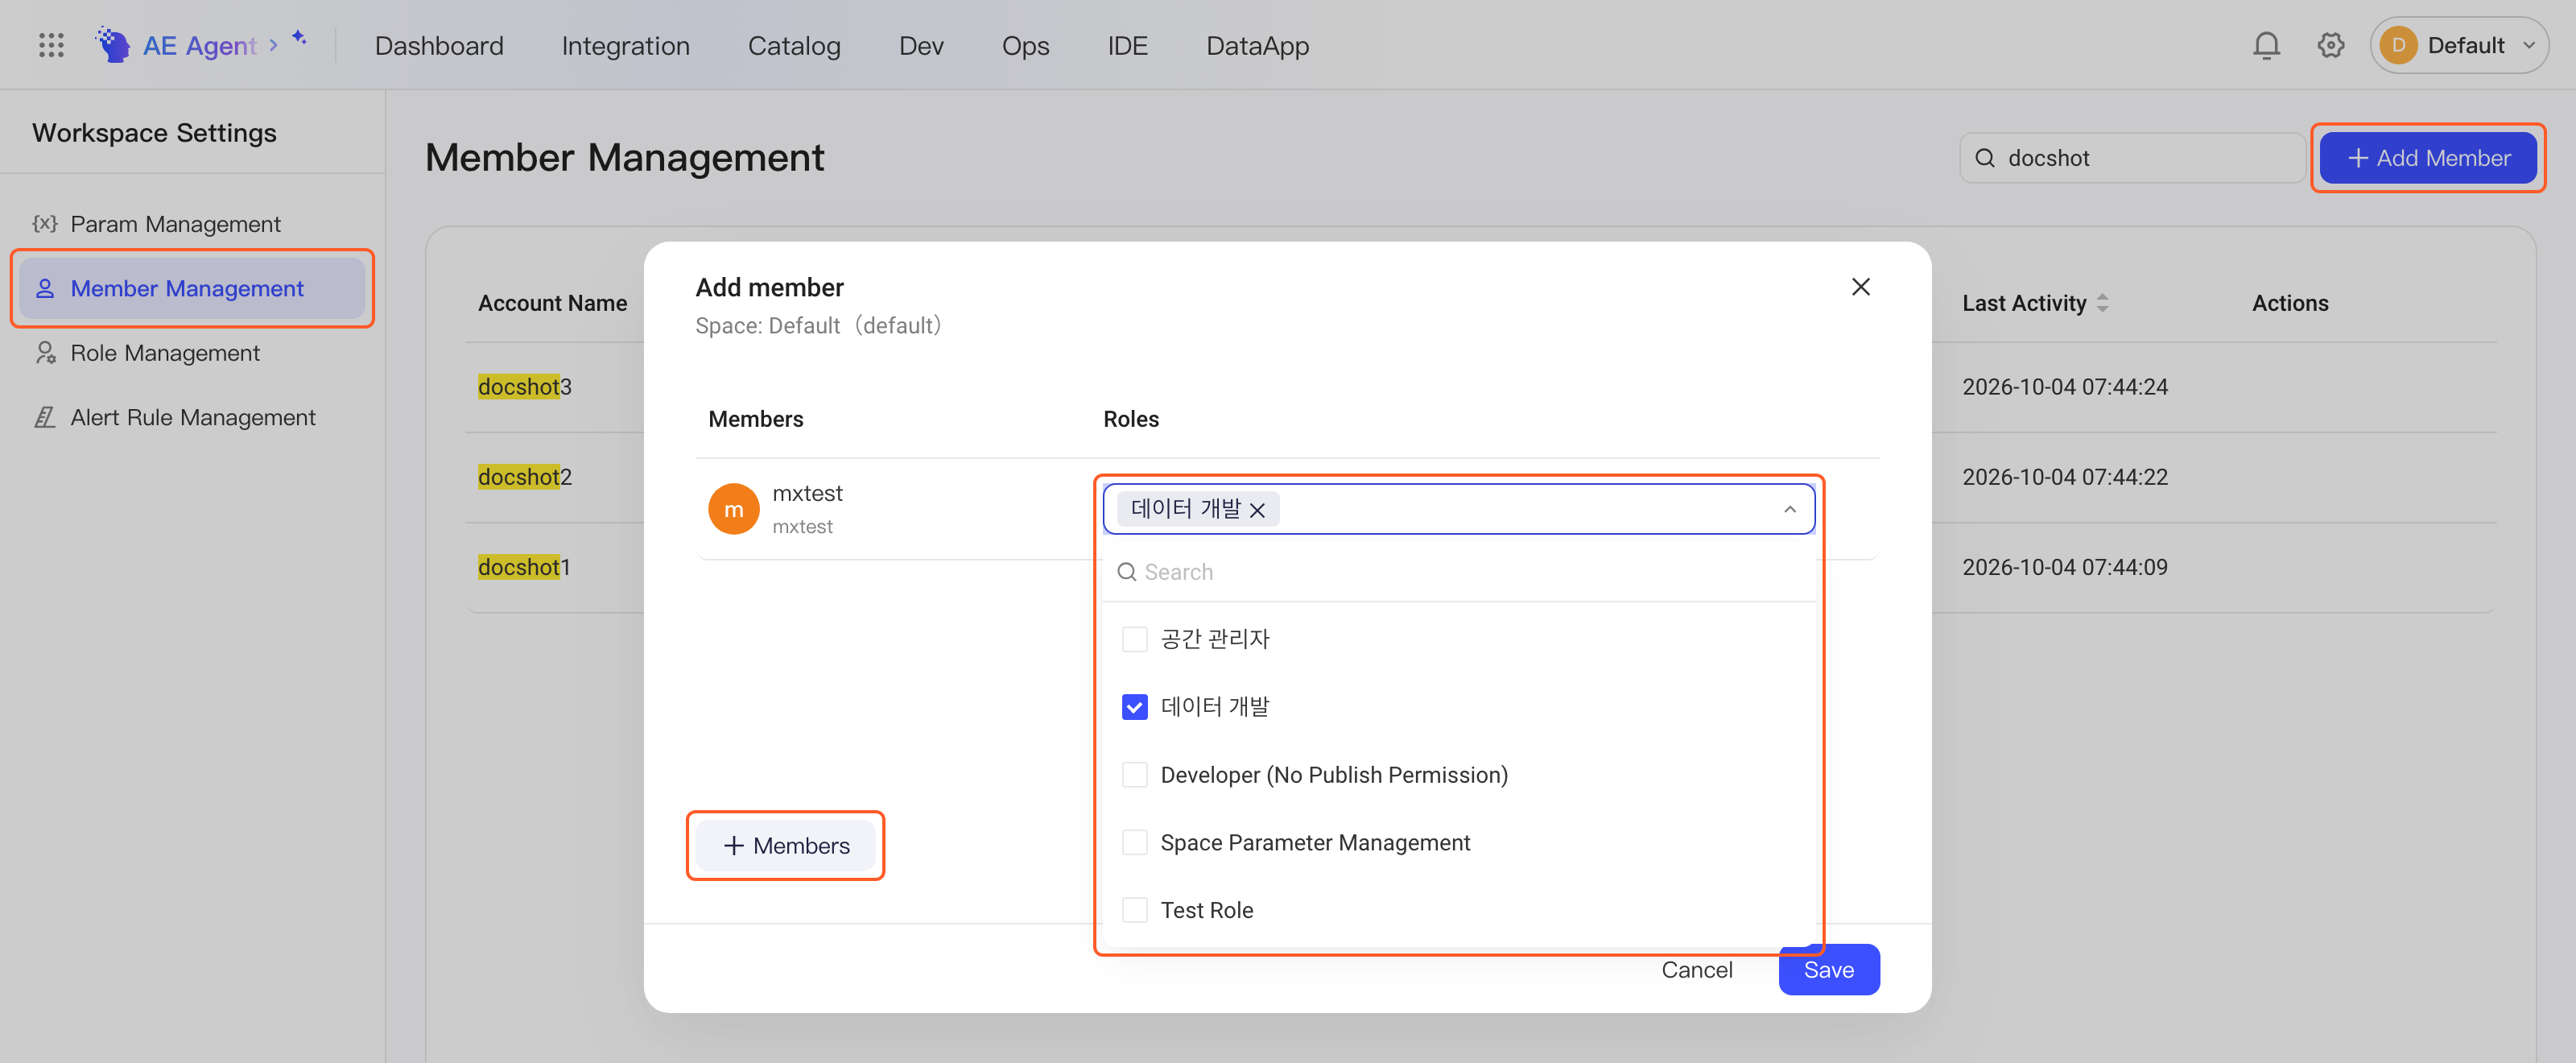Screen dimensions: 2576x1063
Task: Click the sparkle icon beside AE Agent
Action: (299, 38)
